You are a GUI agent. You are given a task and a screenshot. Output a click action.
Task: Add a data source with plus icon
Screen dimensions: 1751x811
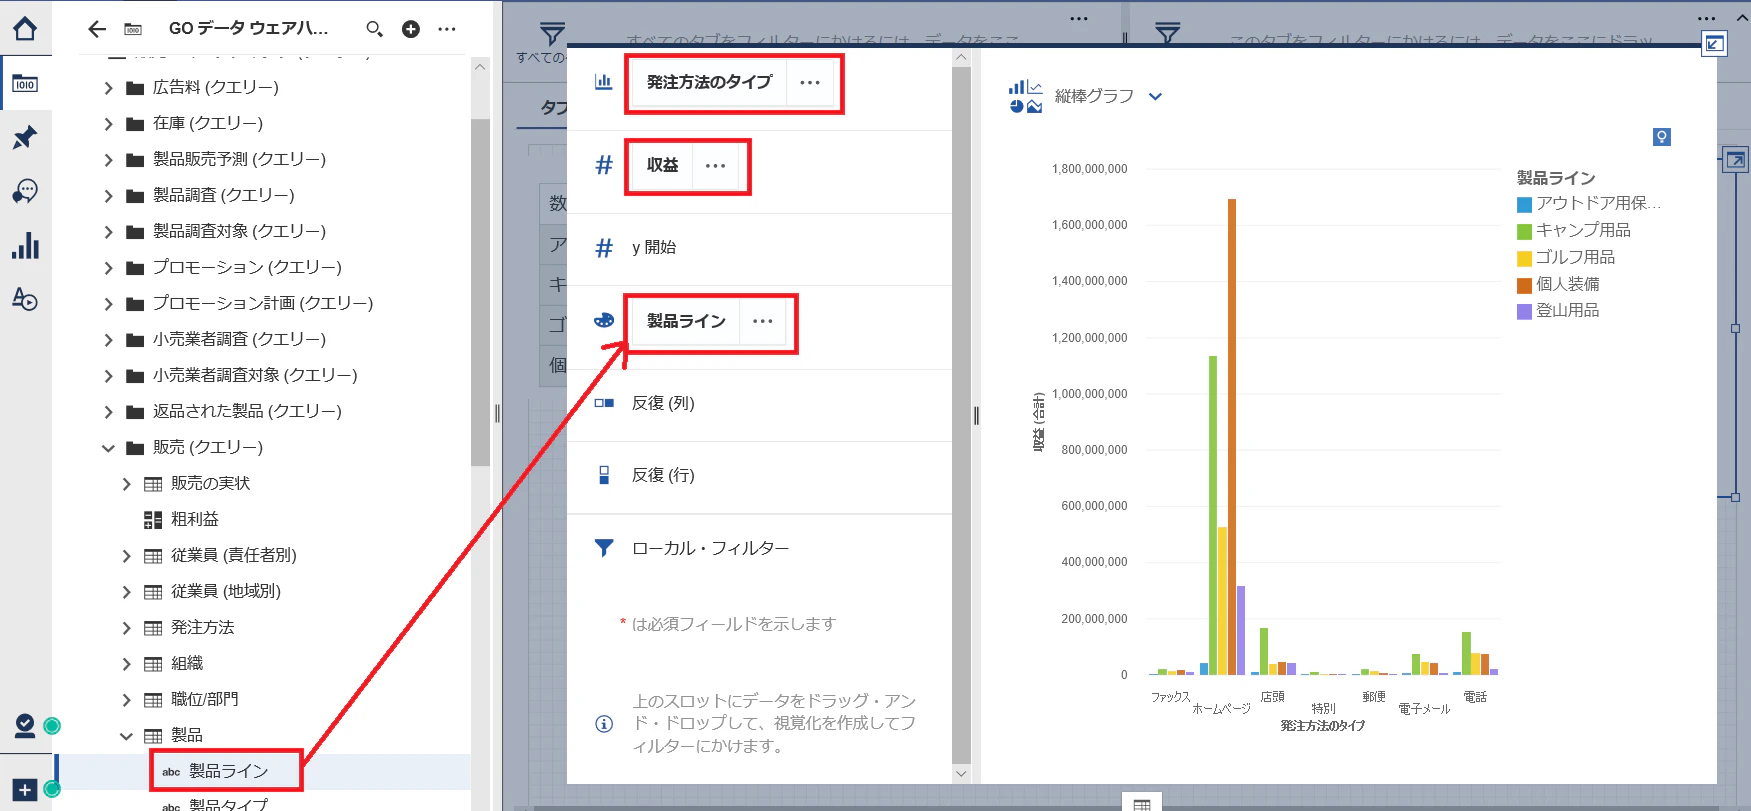(411, 29)
